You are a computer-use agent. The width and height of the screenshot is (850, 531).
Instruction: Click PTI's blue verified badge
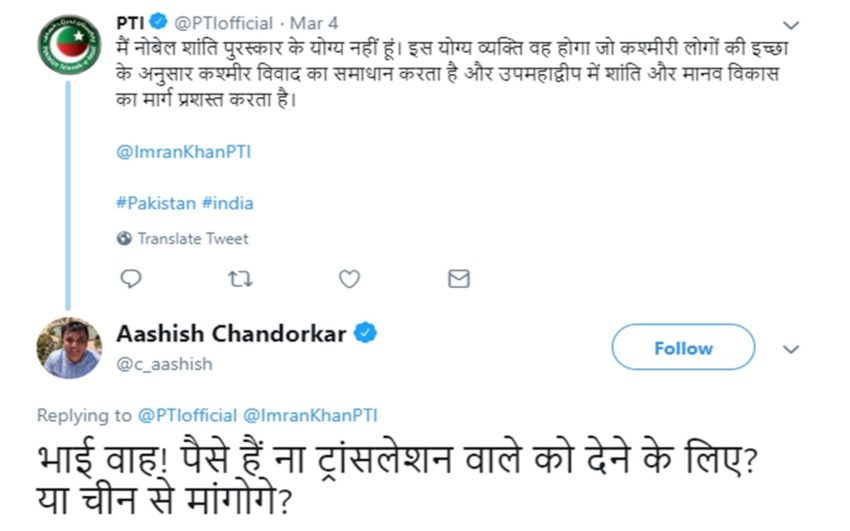tap(159, 23)
